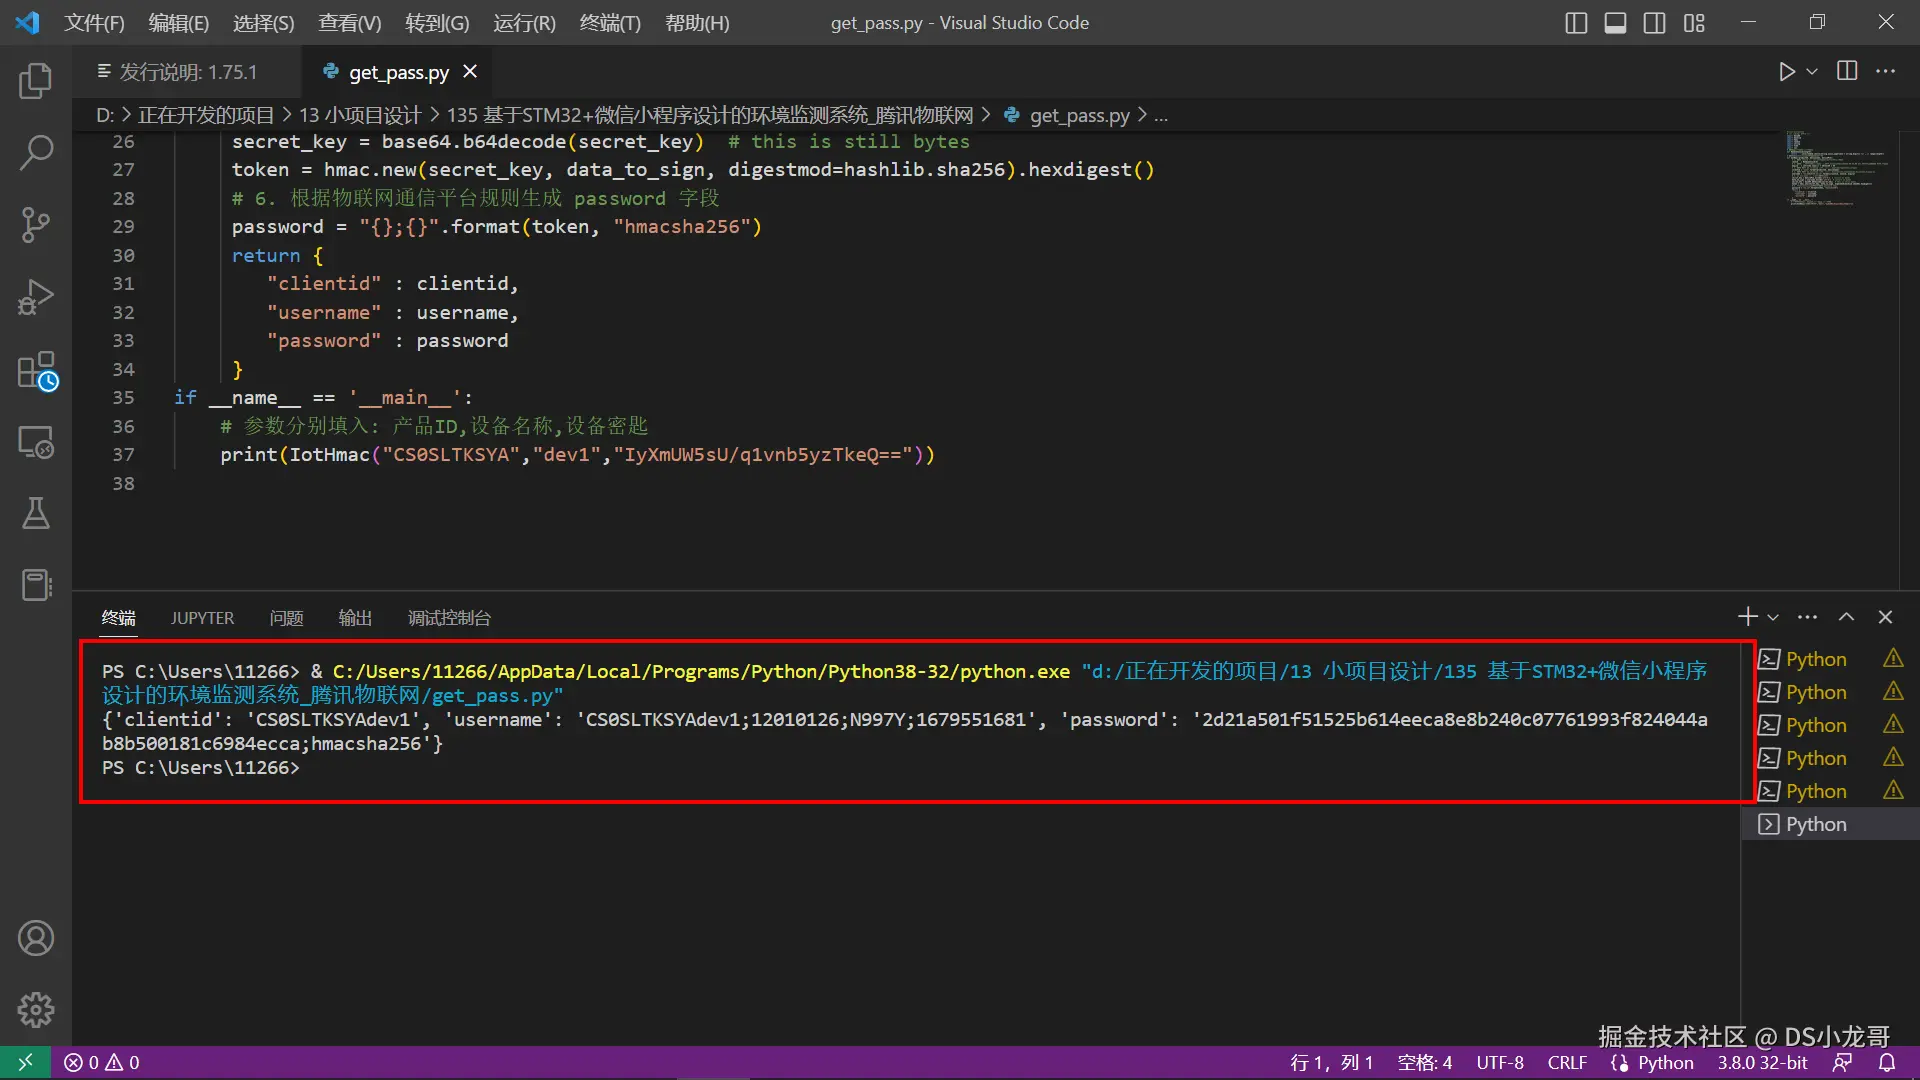Open the Explorer view in activity bar
Screen dimensions: 1920x1080
pyautogui.click(x=36, y=81)
